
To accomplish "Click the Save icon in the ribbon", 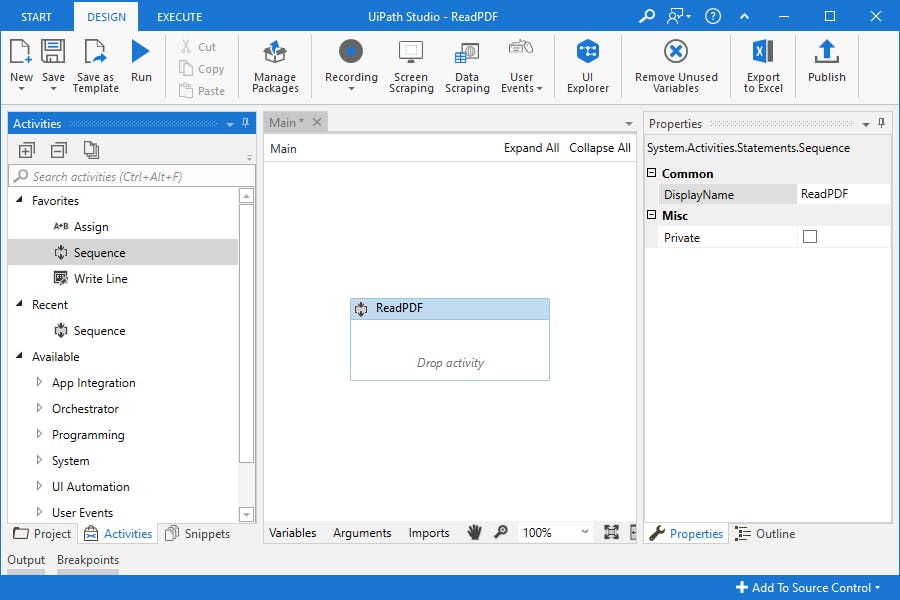I will [x=53, y=52].
